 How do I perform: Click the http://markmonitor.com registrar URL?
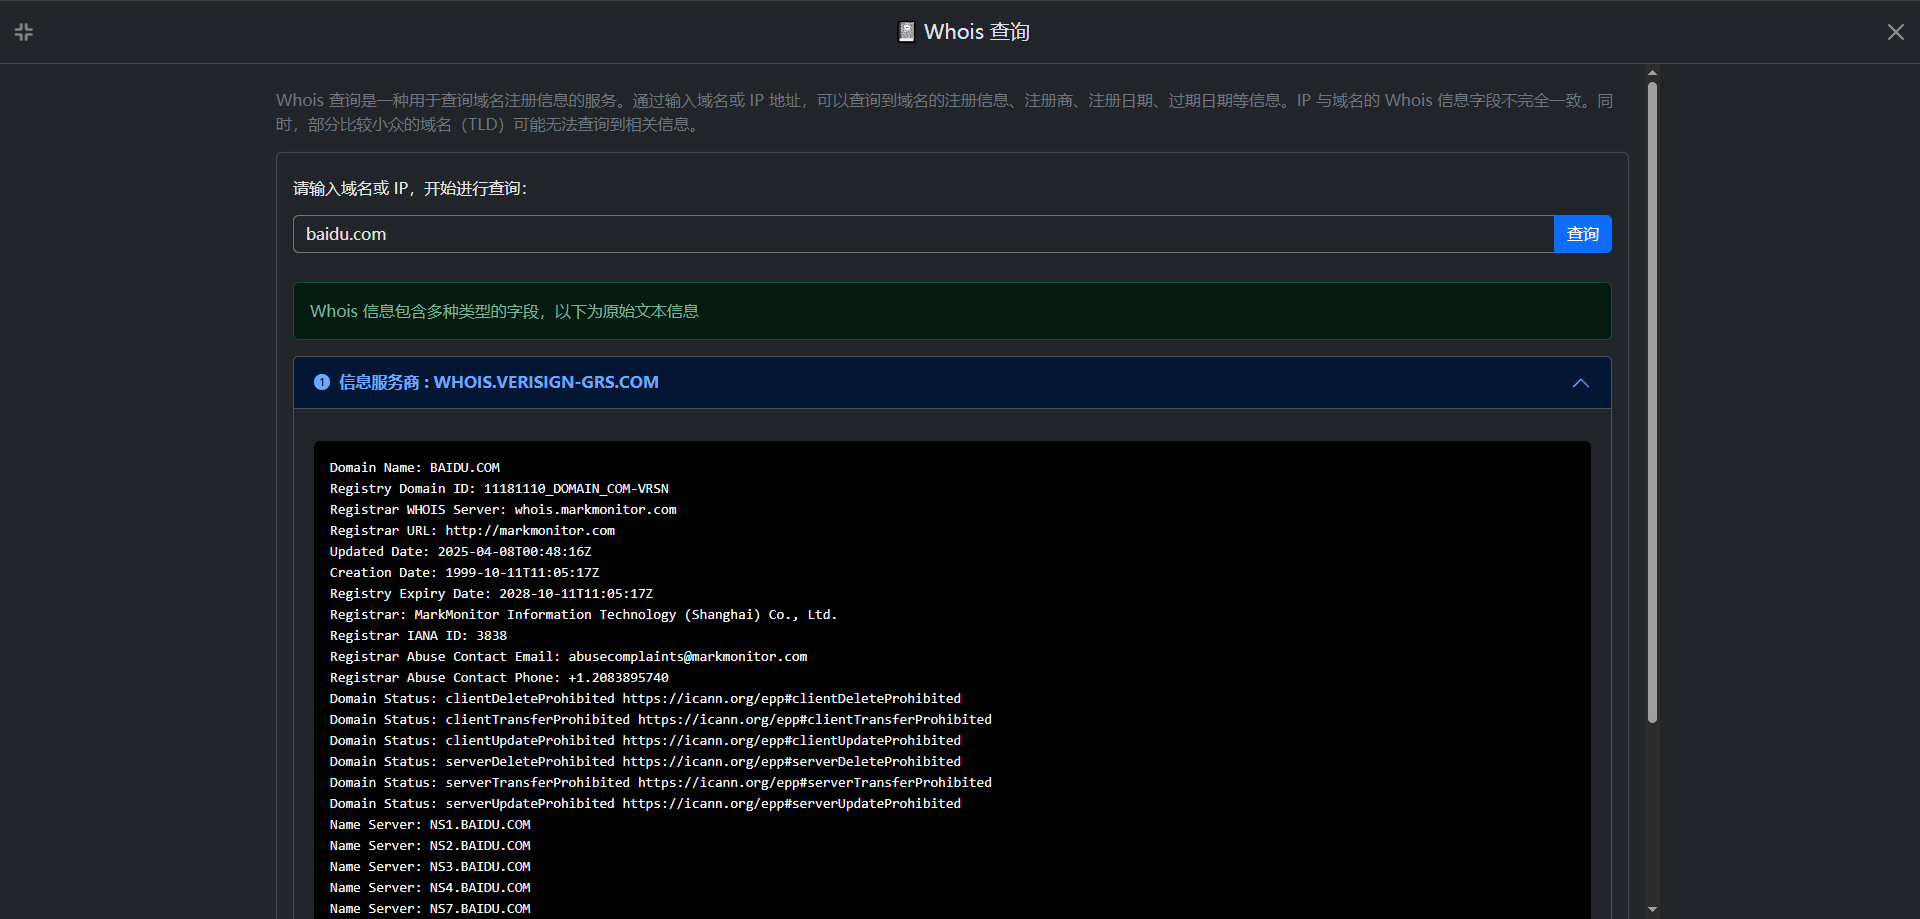tap(530, 531)
